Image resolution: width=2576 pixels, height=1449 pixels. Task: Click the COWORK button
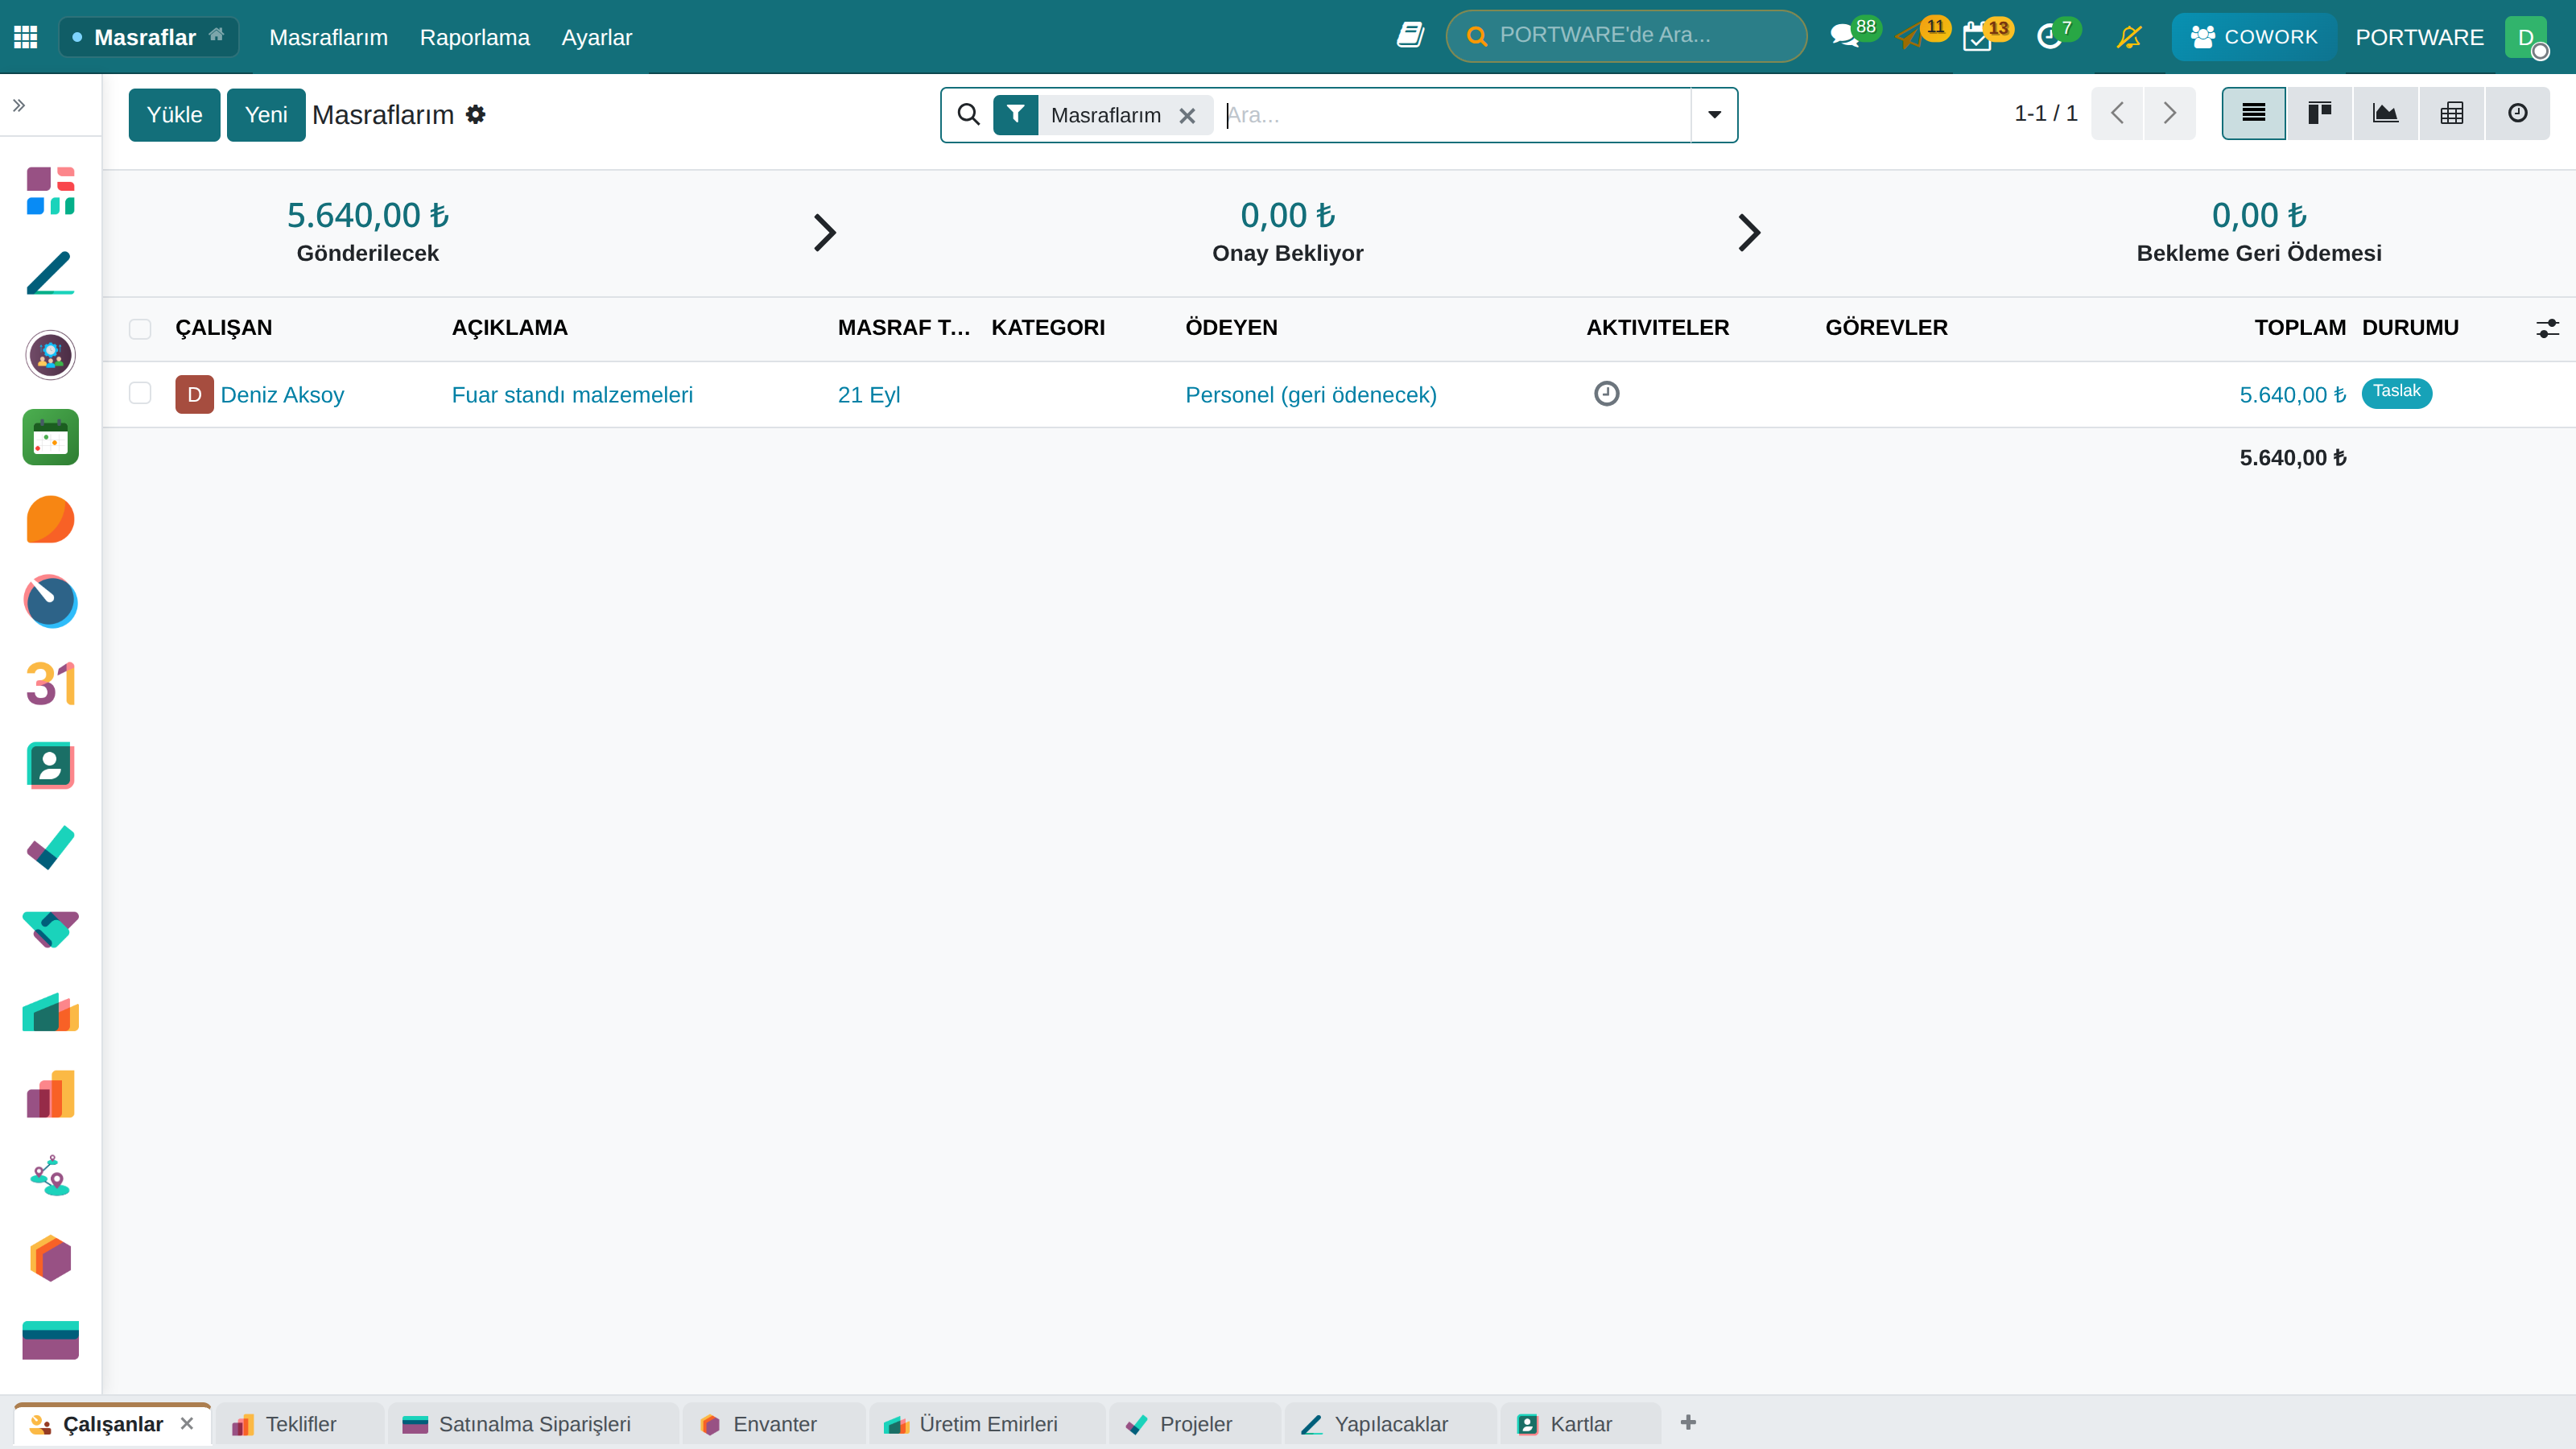tap(2253, 37)
